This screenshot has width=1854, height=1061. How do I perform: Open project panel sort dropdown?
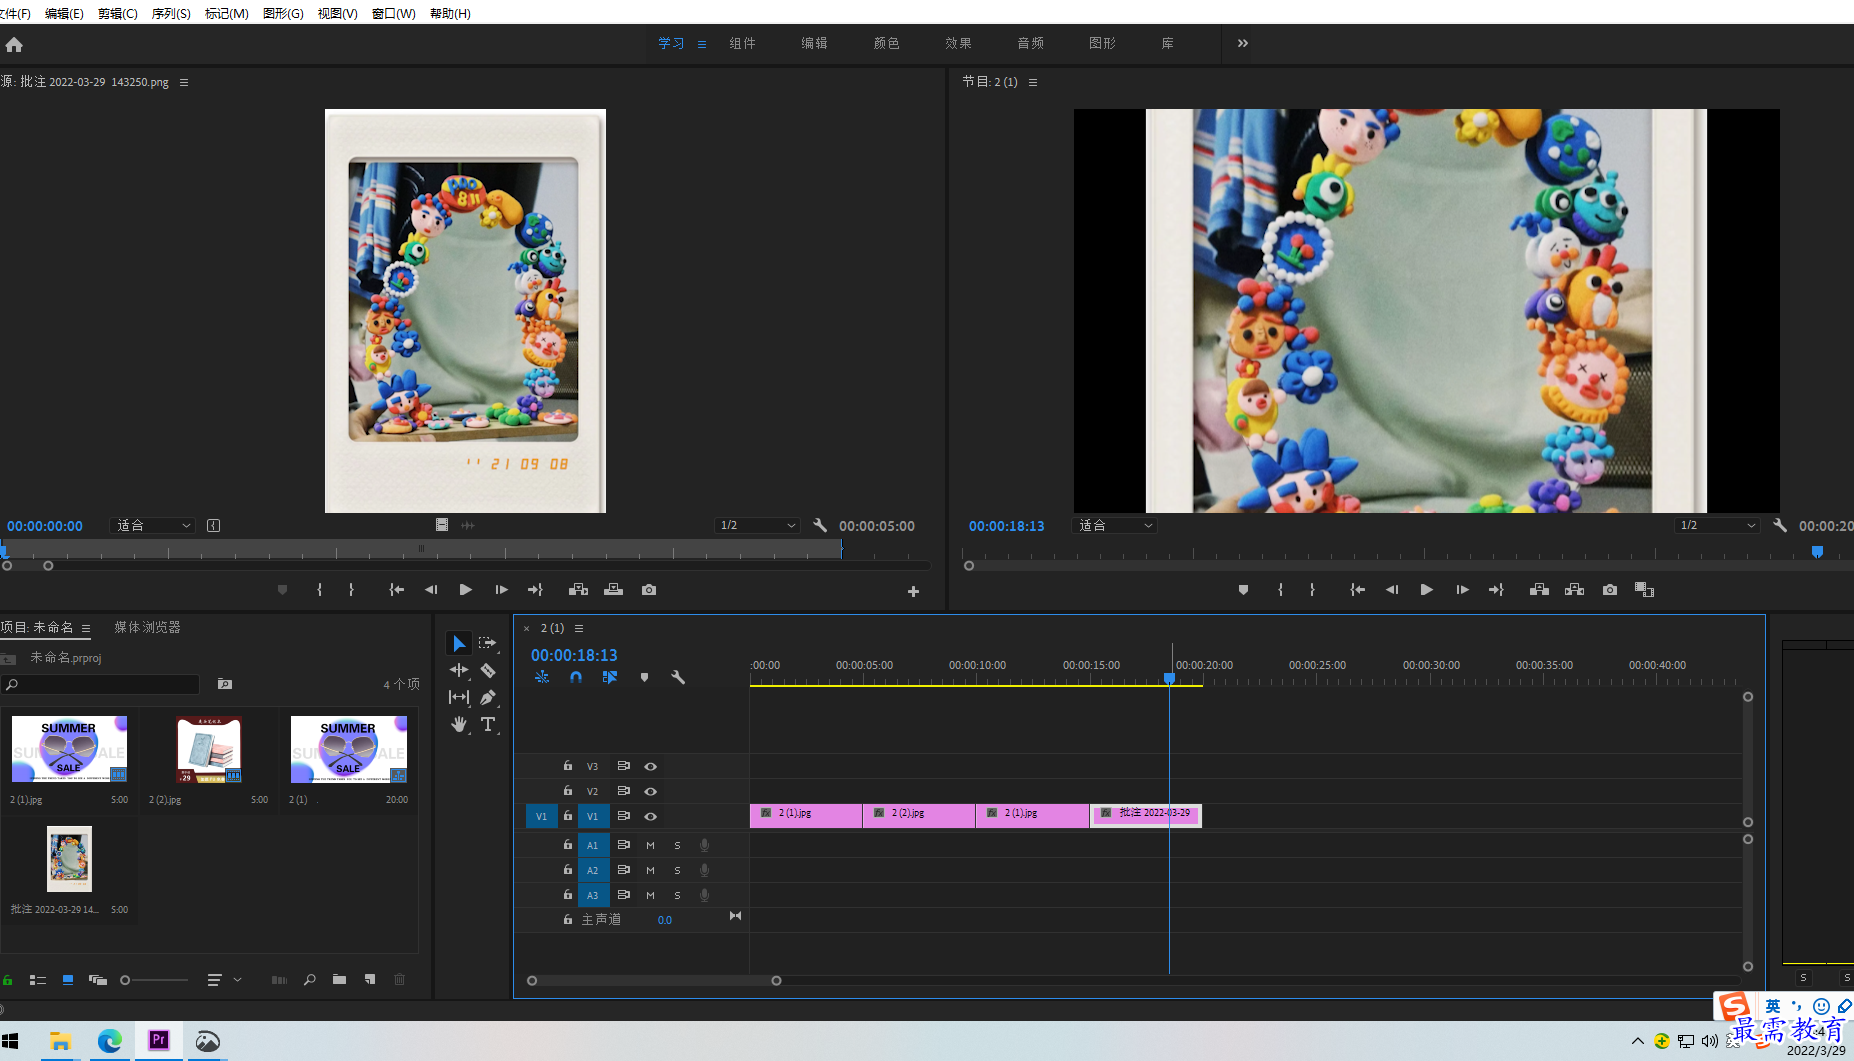224,980
